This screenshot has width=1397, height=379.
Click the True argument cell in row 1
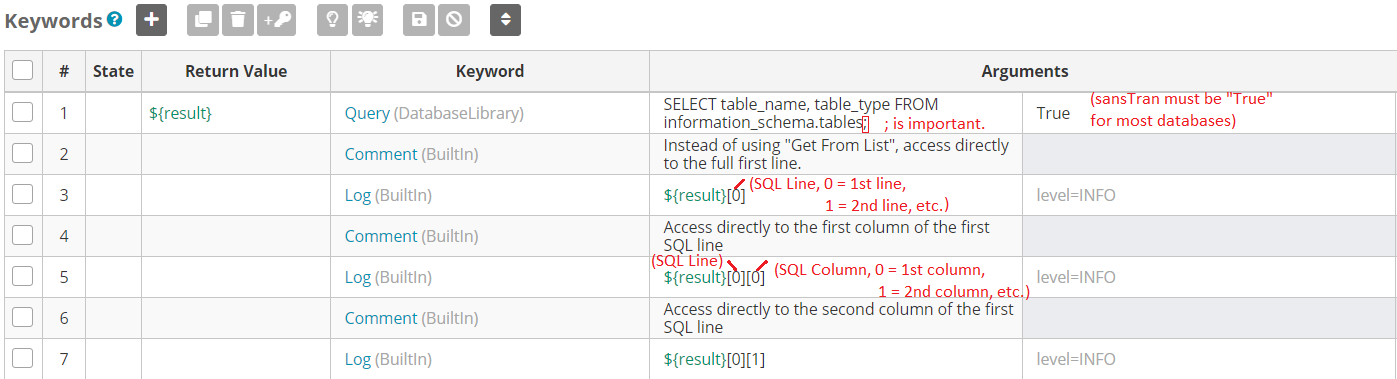1210,113
